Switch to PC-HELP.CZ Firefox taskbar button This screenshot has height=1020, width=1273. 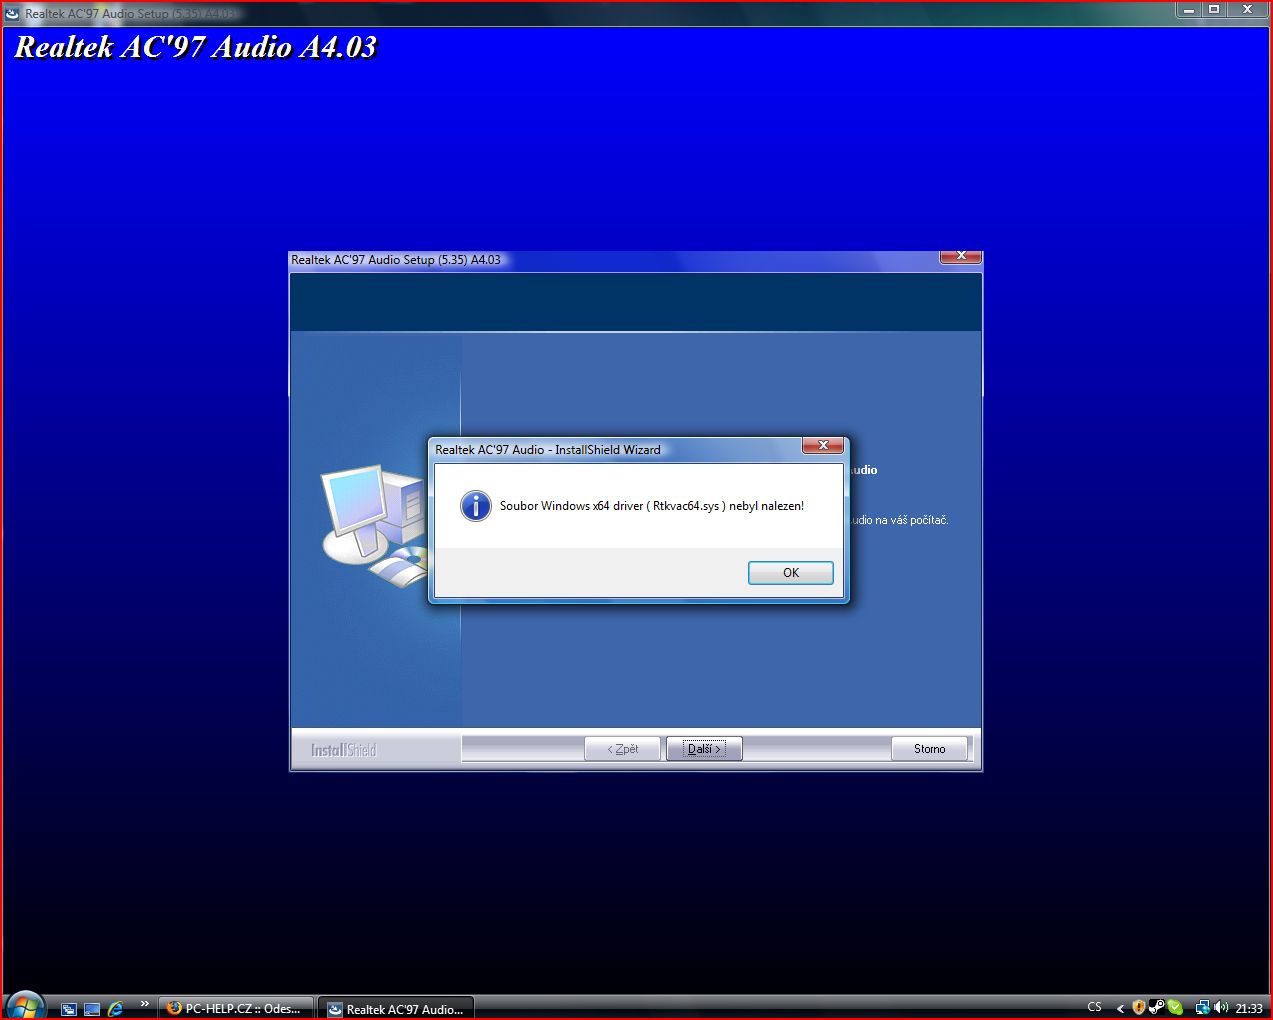(236, 1008)
